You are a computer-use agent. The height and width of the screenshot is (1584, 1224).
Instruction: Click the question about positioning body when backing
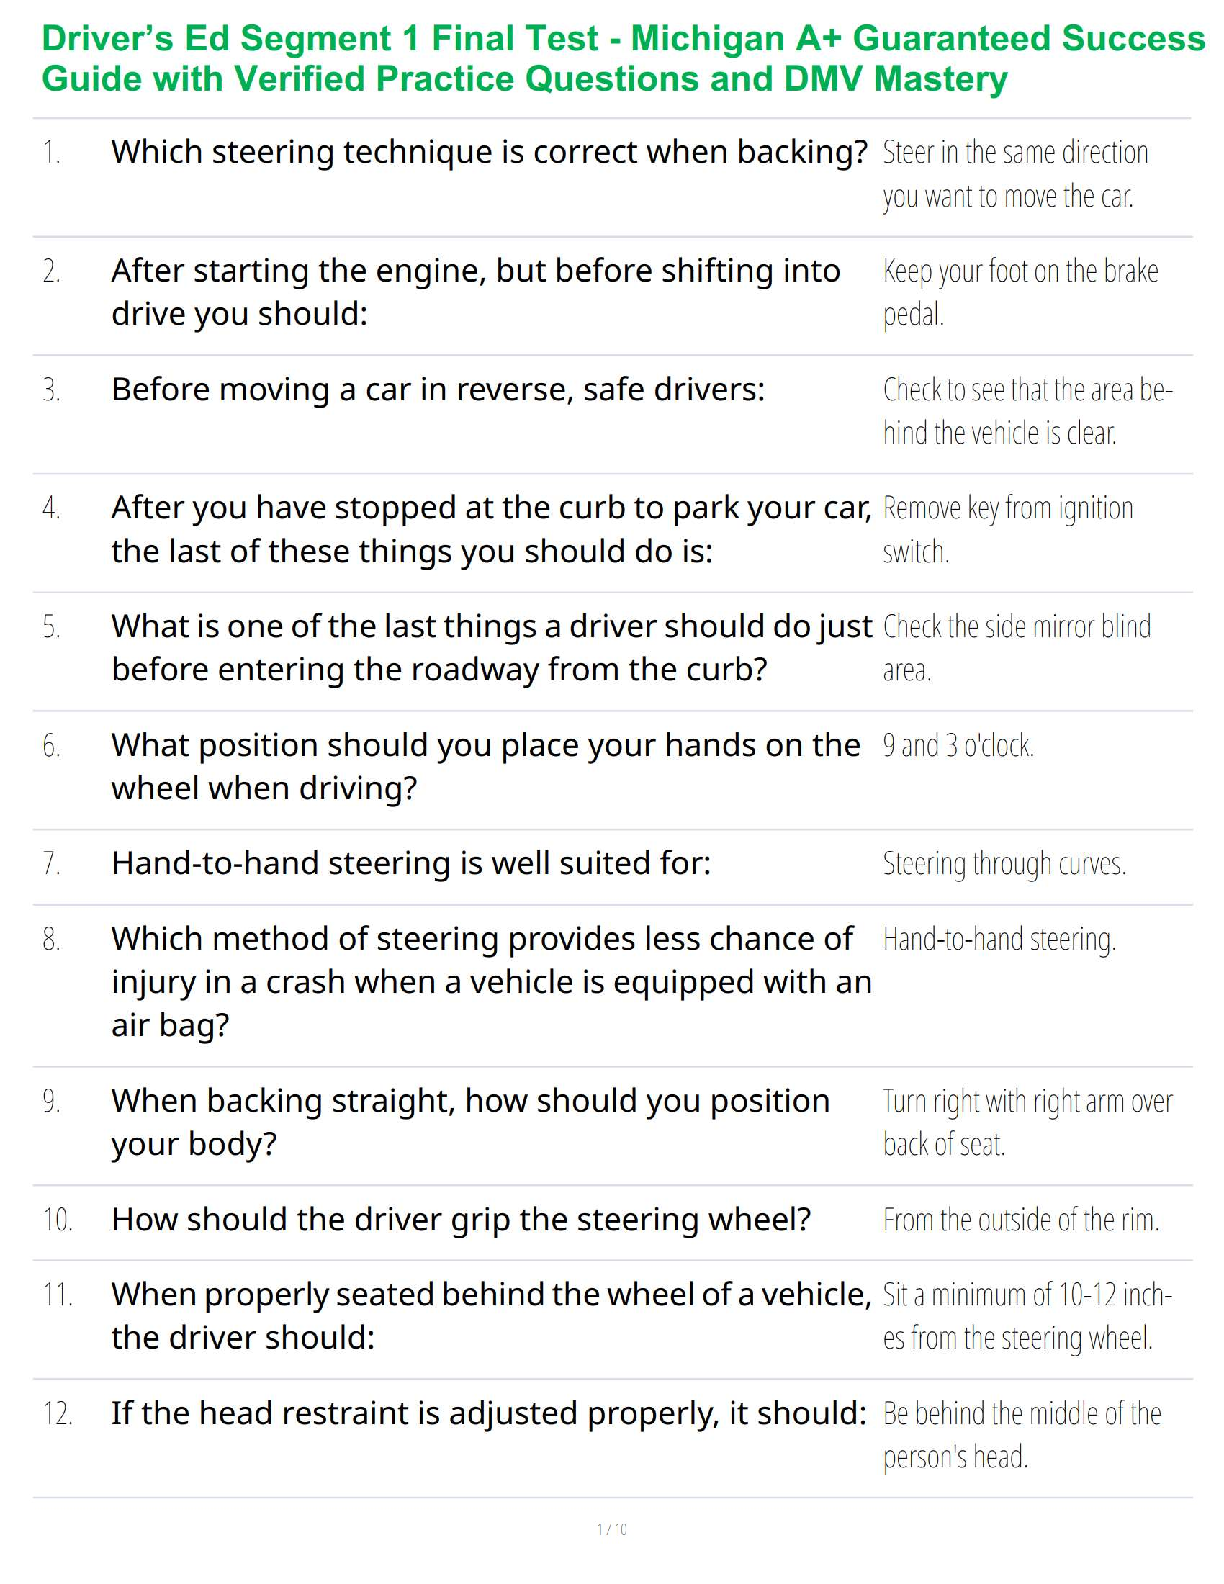click(x=470, y=1122)
